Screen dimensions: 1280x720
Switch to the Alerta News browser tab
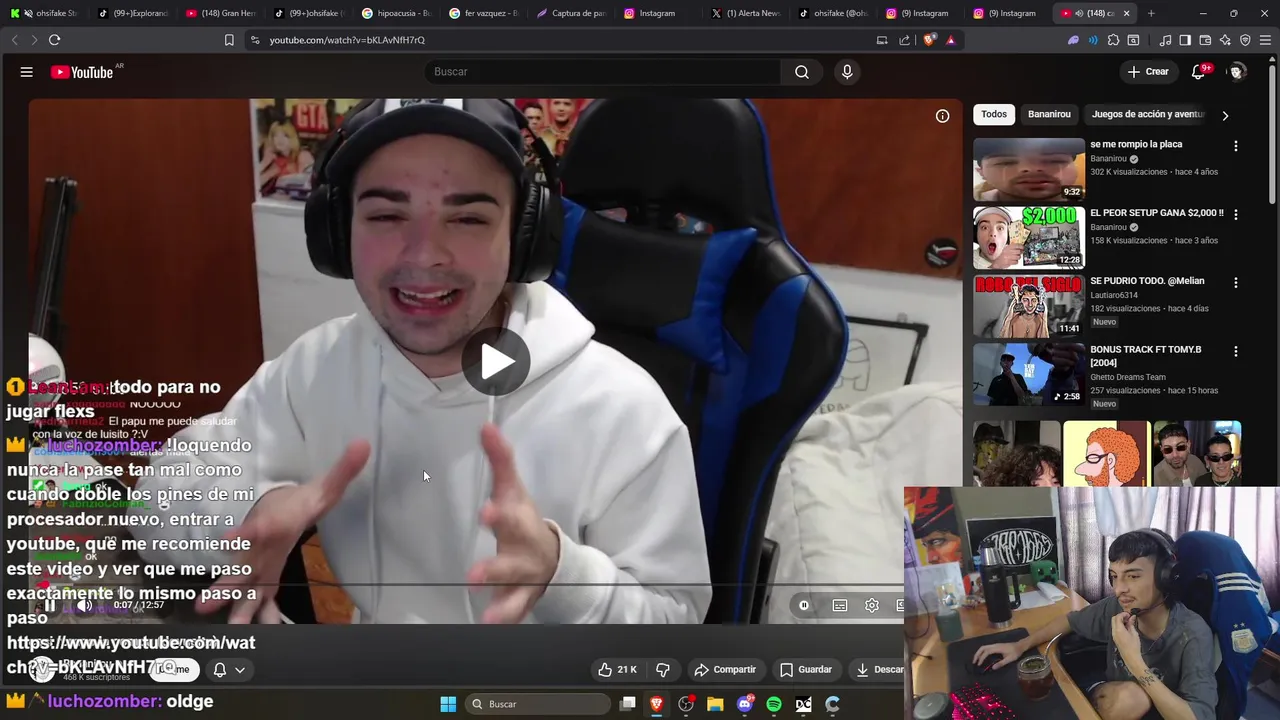(x=746, y=13)
